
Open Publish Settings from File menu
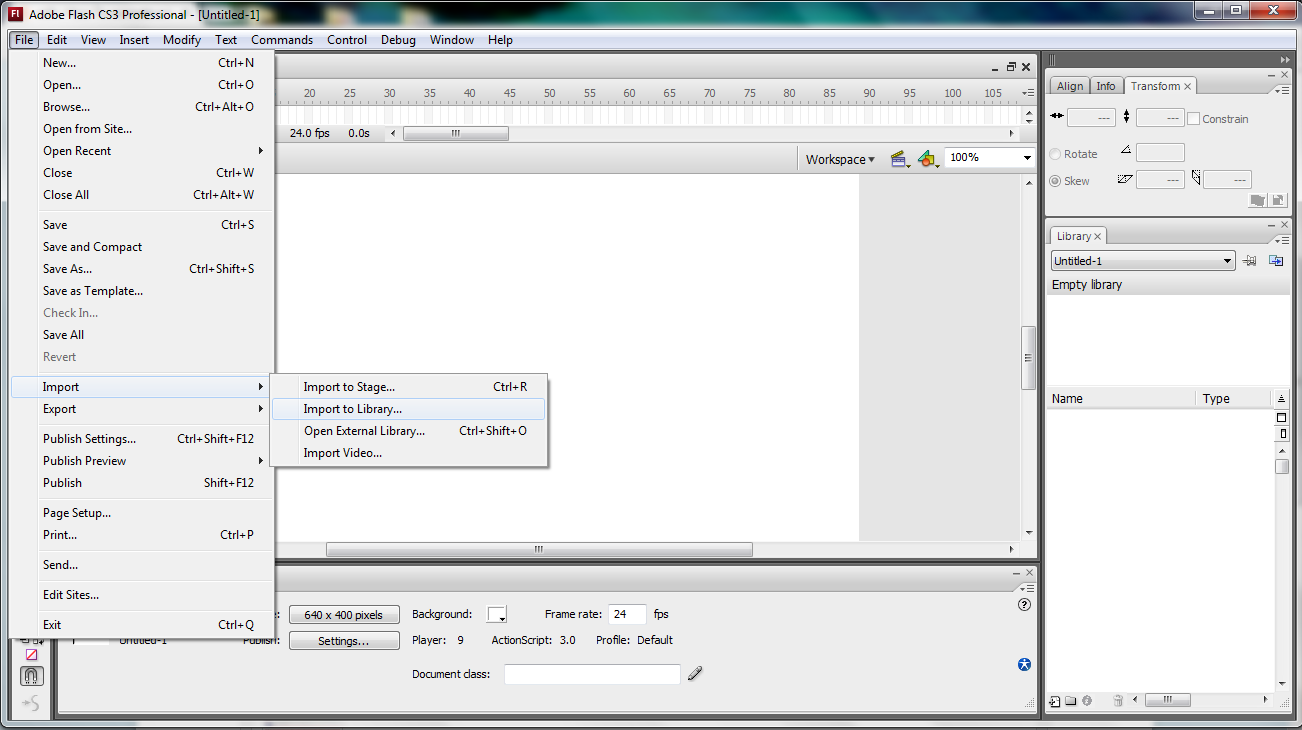(x=143, y=439)
